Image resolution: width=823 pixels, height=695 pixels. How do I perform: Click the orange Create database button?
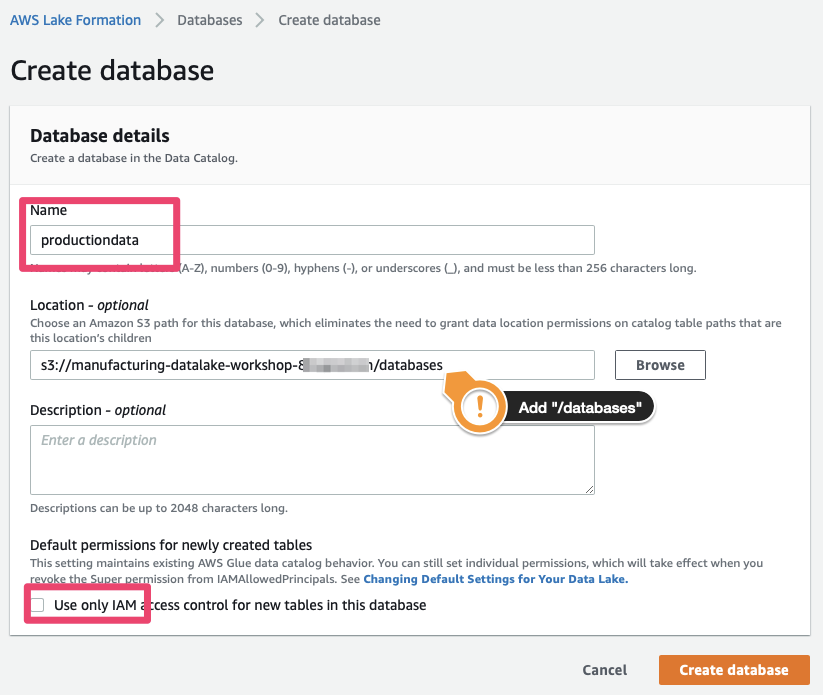point(733,670)
